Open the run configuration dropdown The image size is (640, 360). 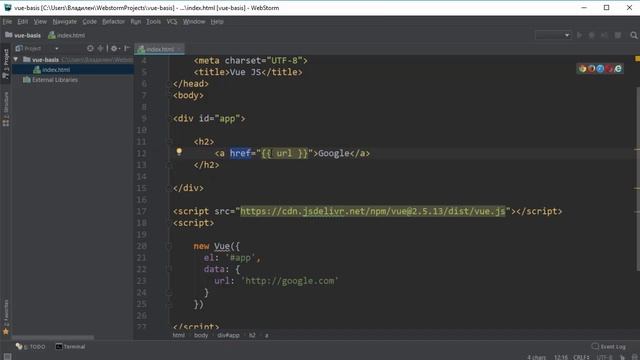point(553,36)
